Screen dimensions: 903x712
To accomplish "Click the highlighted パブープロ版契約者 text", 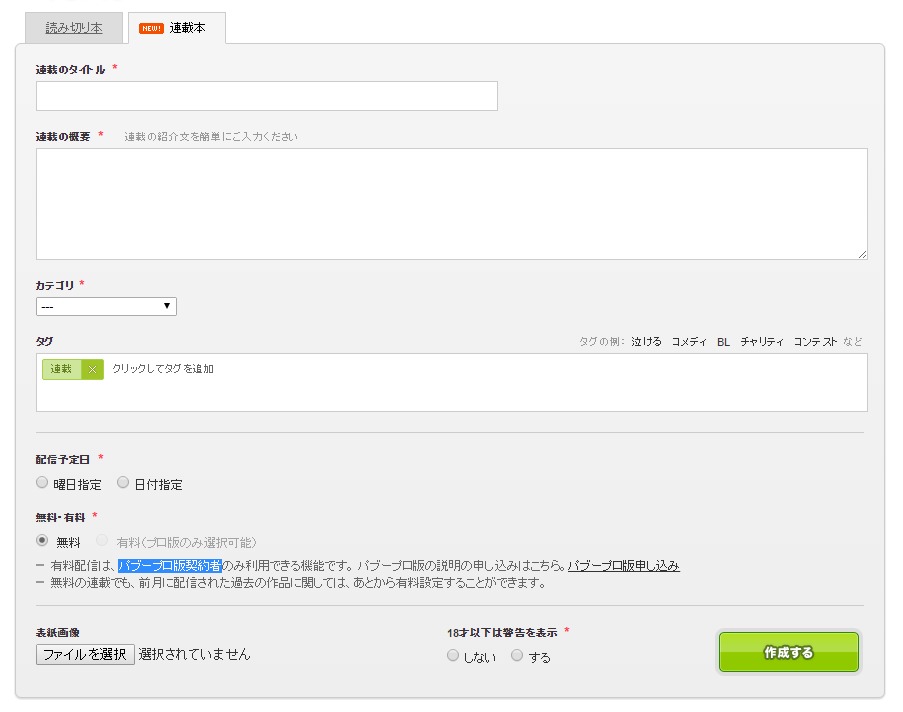I will coord(170,566).
